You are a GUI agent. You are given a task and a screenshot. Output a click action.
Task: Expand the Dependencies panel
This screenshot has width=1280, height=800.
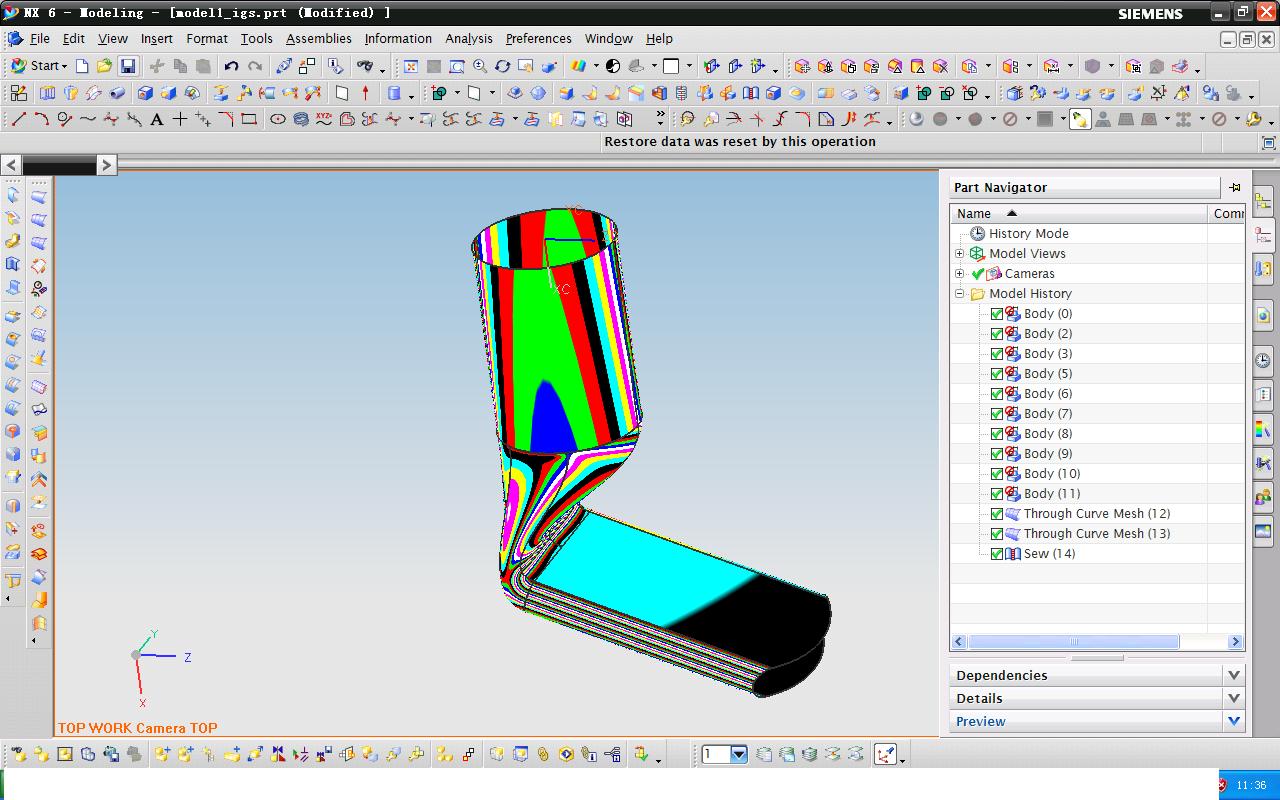1233,675
